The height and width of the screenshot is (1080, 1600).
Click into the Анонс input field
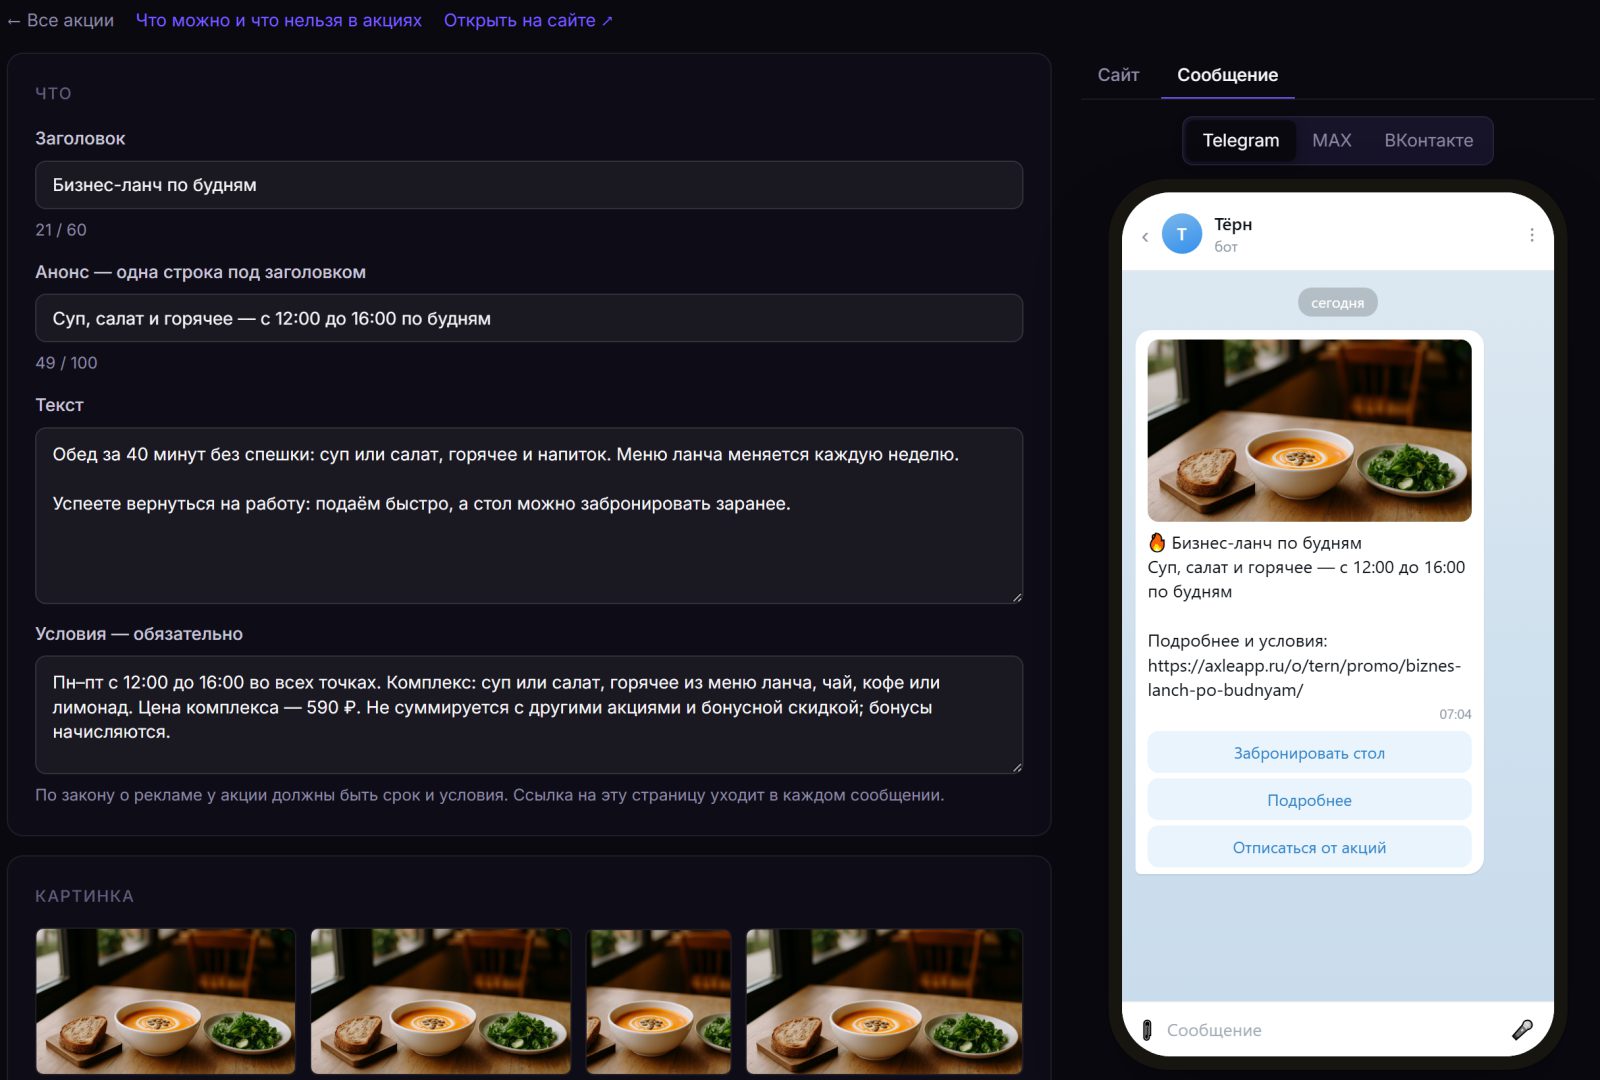coord(529,318)
